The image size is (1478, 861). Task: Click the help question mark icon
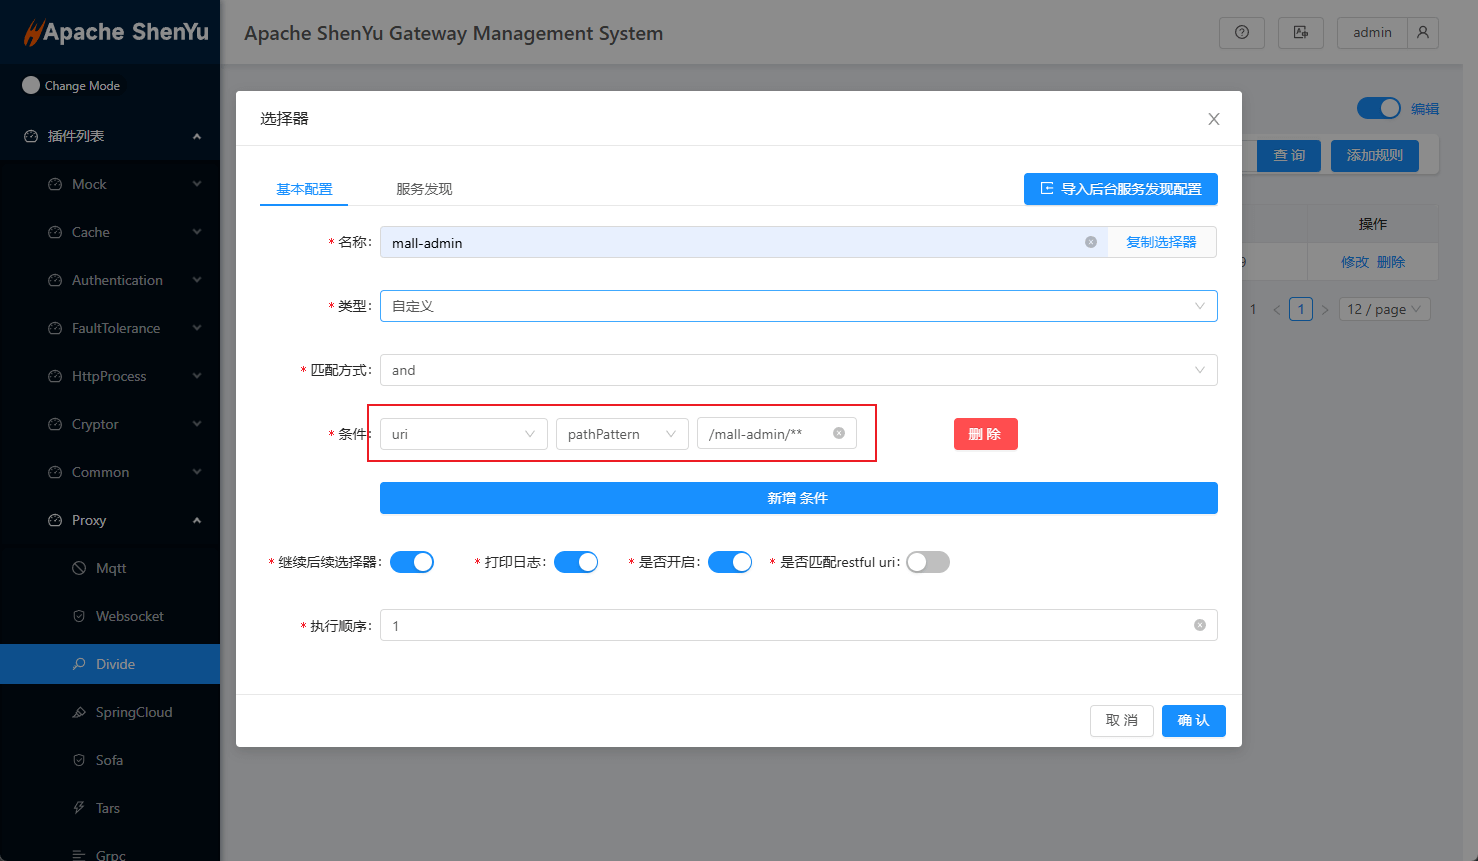pos(1241,32)
